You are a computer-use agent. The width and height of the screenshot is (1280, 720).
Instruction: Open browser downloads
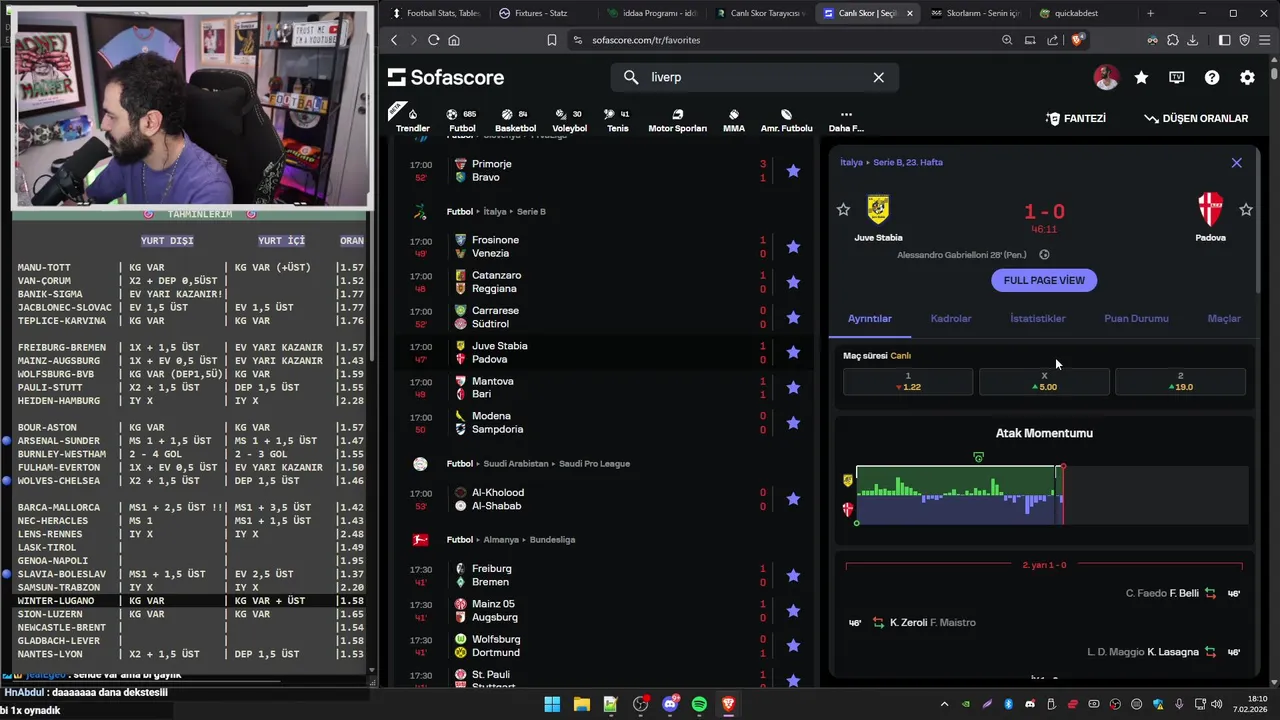1192,40
